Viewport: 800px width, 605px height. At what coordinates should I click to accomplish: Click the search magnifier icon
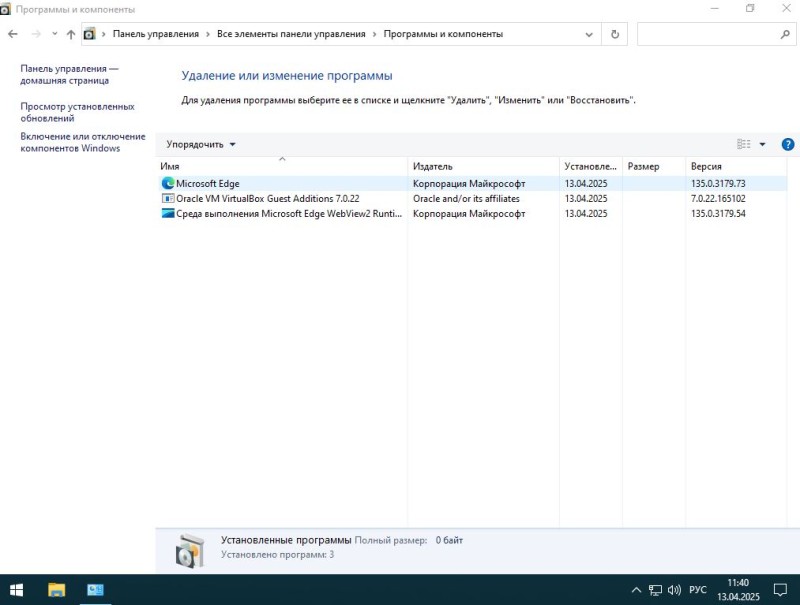(x=785, y=34)
